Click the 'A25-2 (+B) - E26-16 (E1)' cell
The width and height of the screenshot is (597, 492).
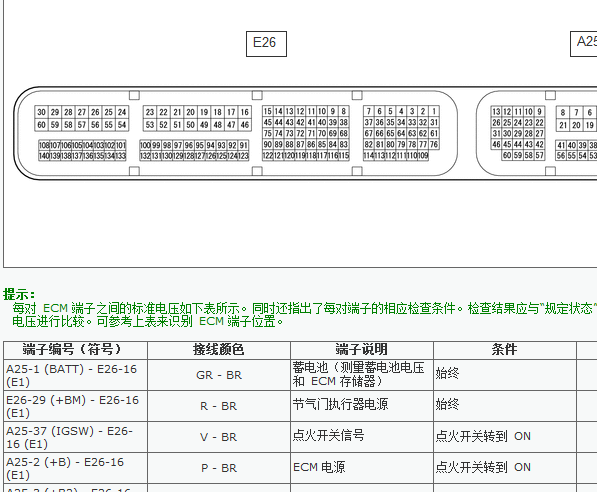[x=75, y=468]
